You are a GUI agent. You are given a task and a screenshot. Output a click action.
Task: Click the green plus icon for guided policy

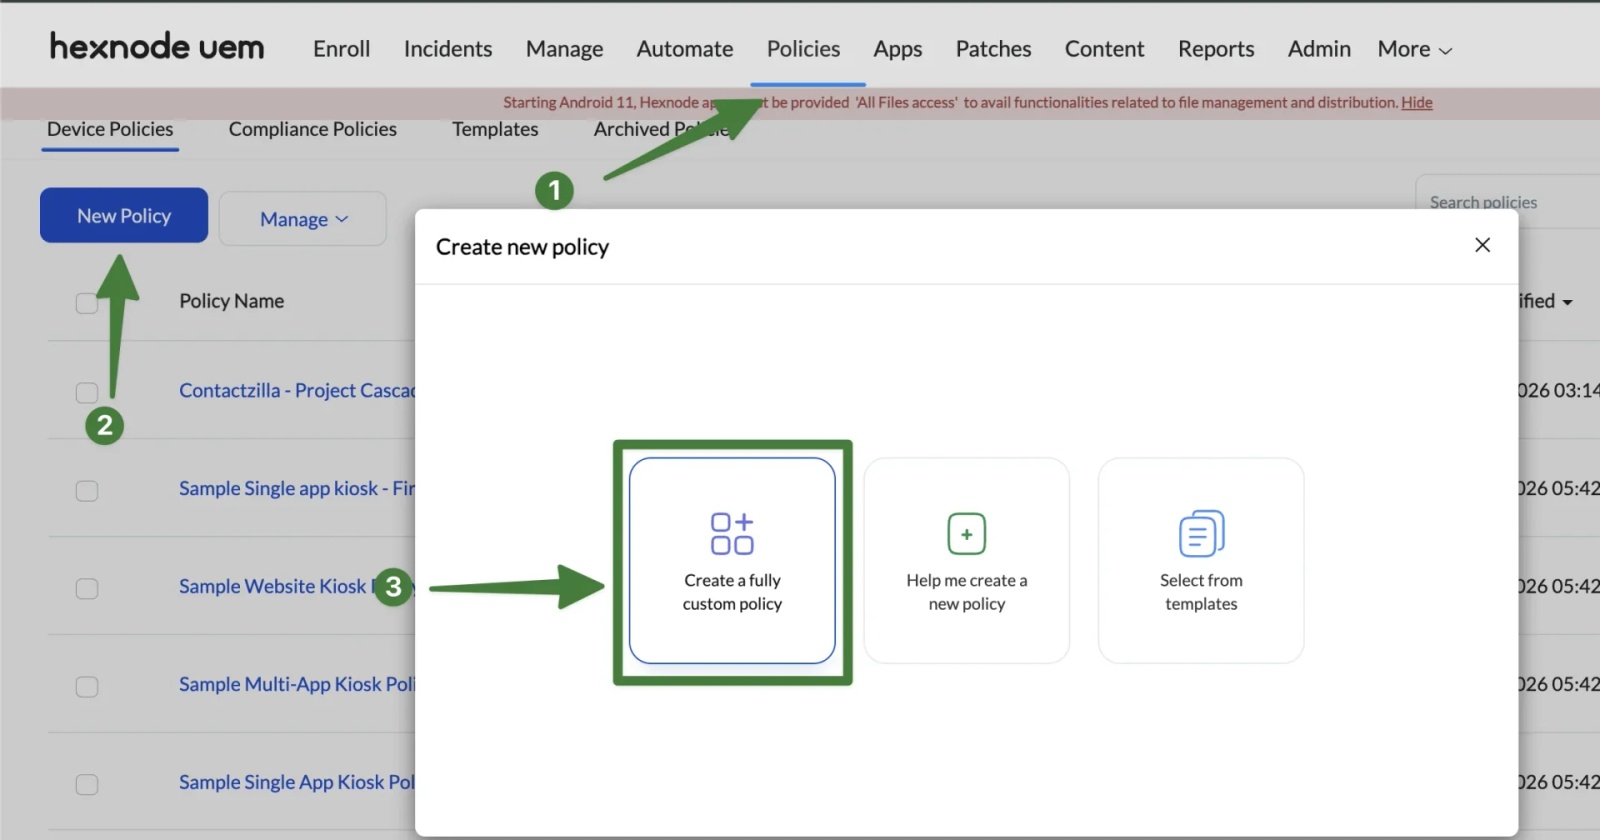coord(966,534)
